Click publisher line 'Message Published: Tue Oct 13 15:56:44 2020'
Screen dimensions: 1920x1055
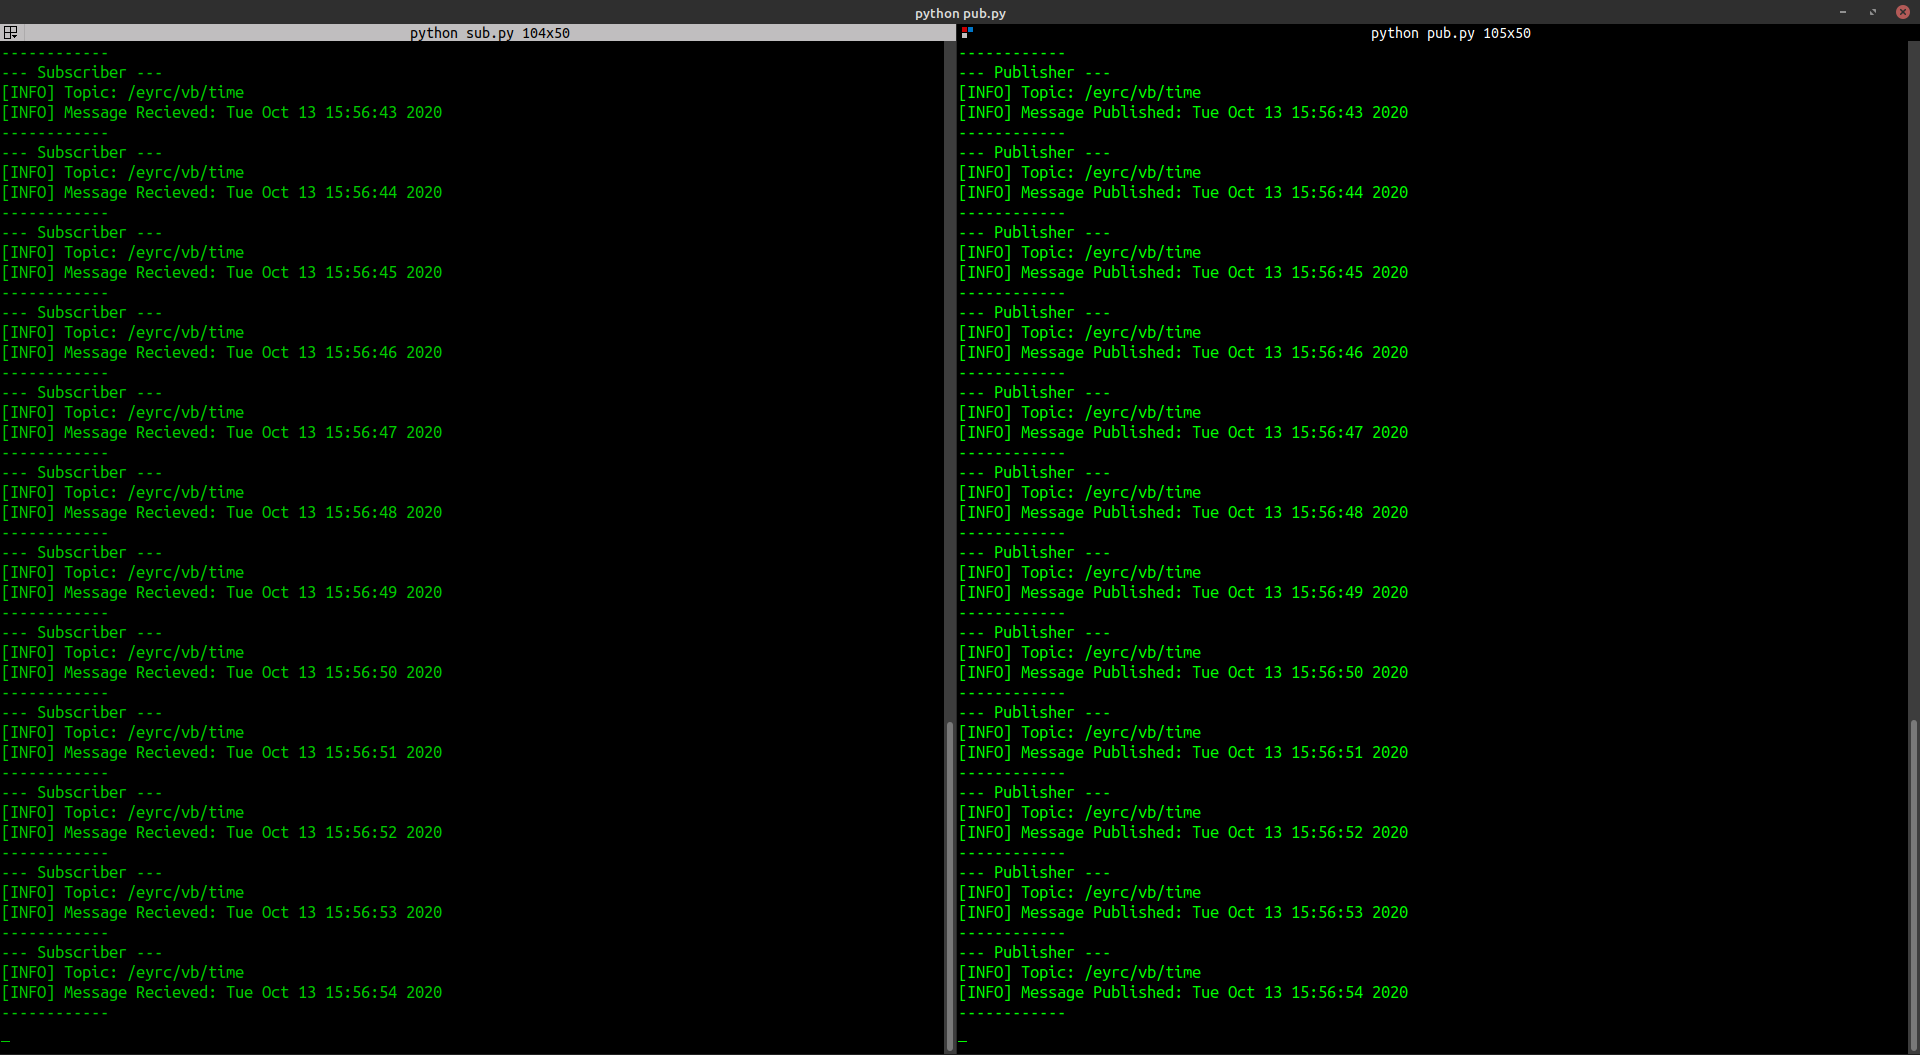coord(1183,193)
